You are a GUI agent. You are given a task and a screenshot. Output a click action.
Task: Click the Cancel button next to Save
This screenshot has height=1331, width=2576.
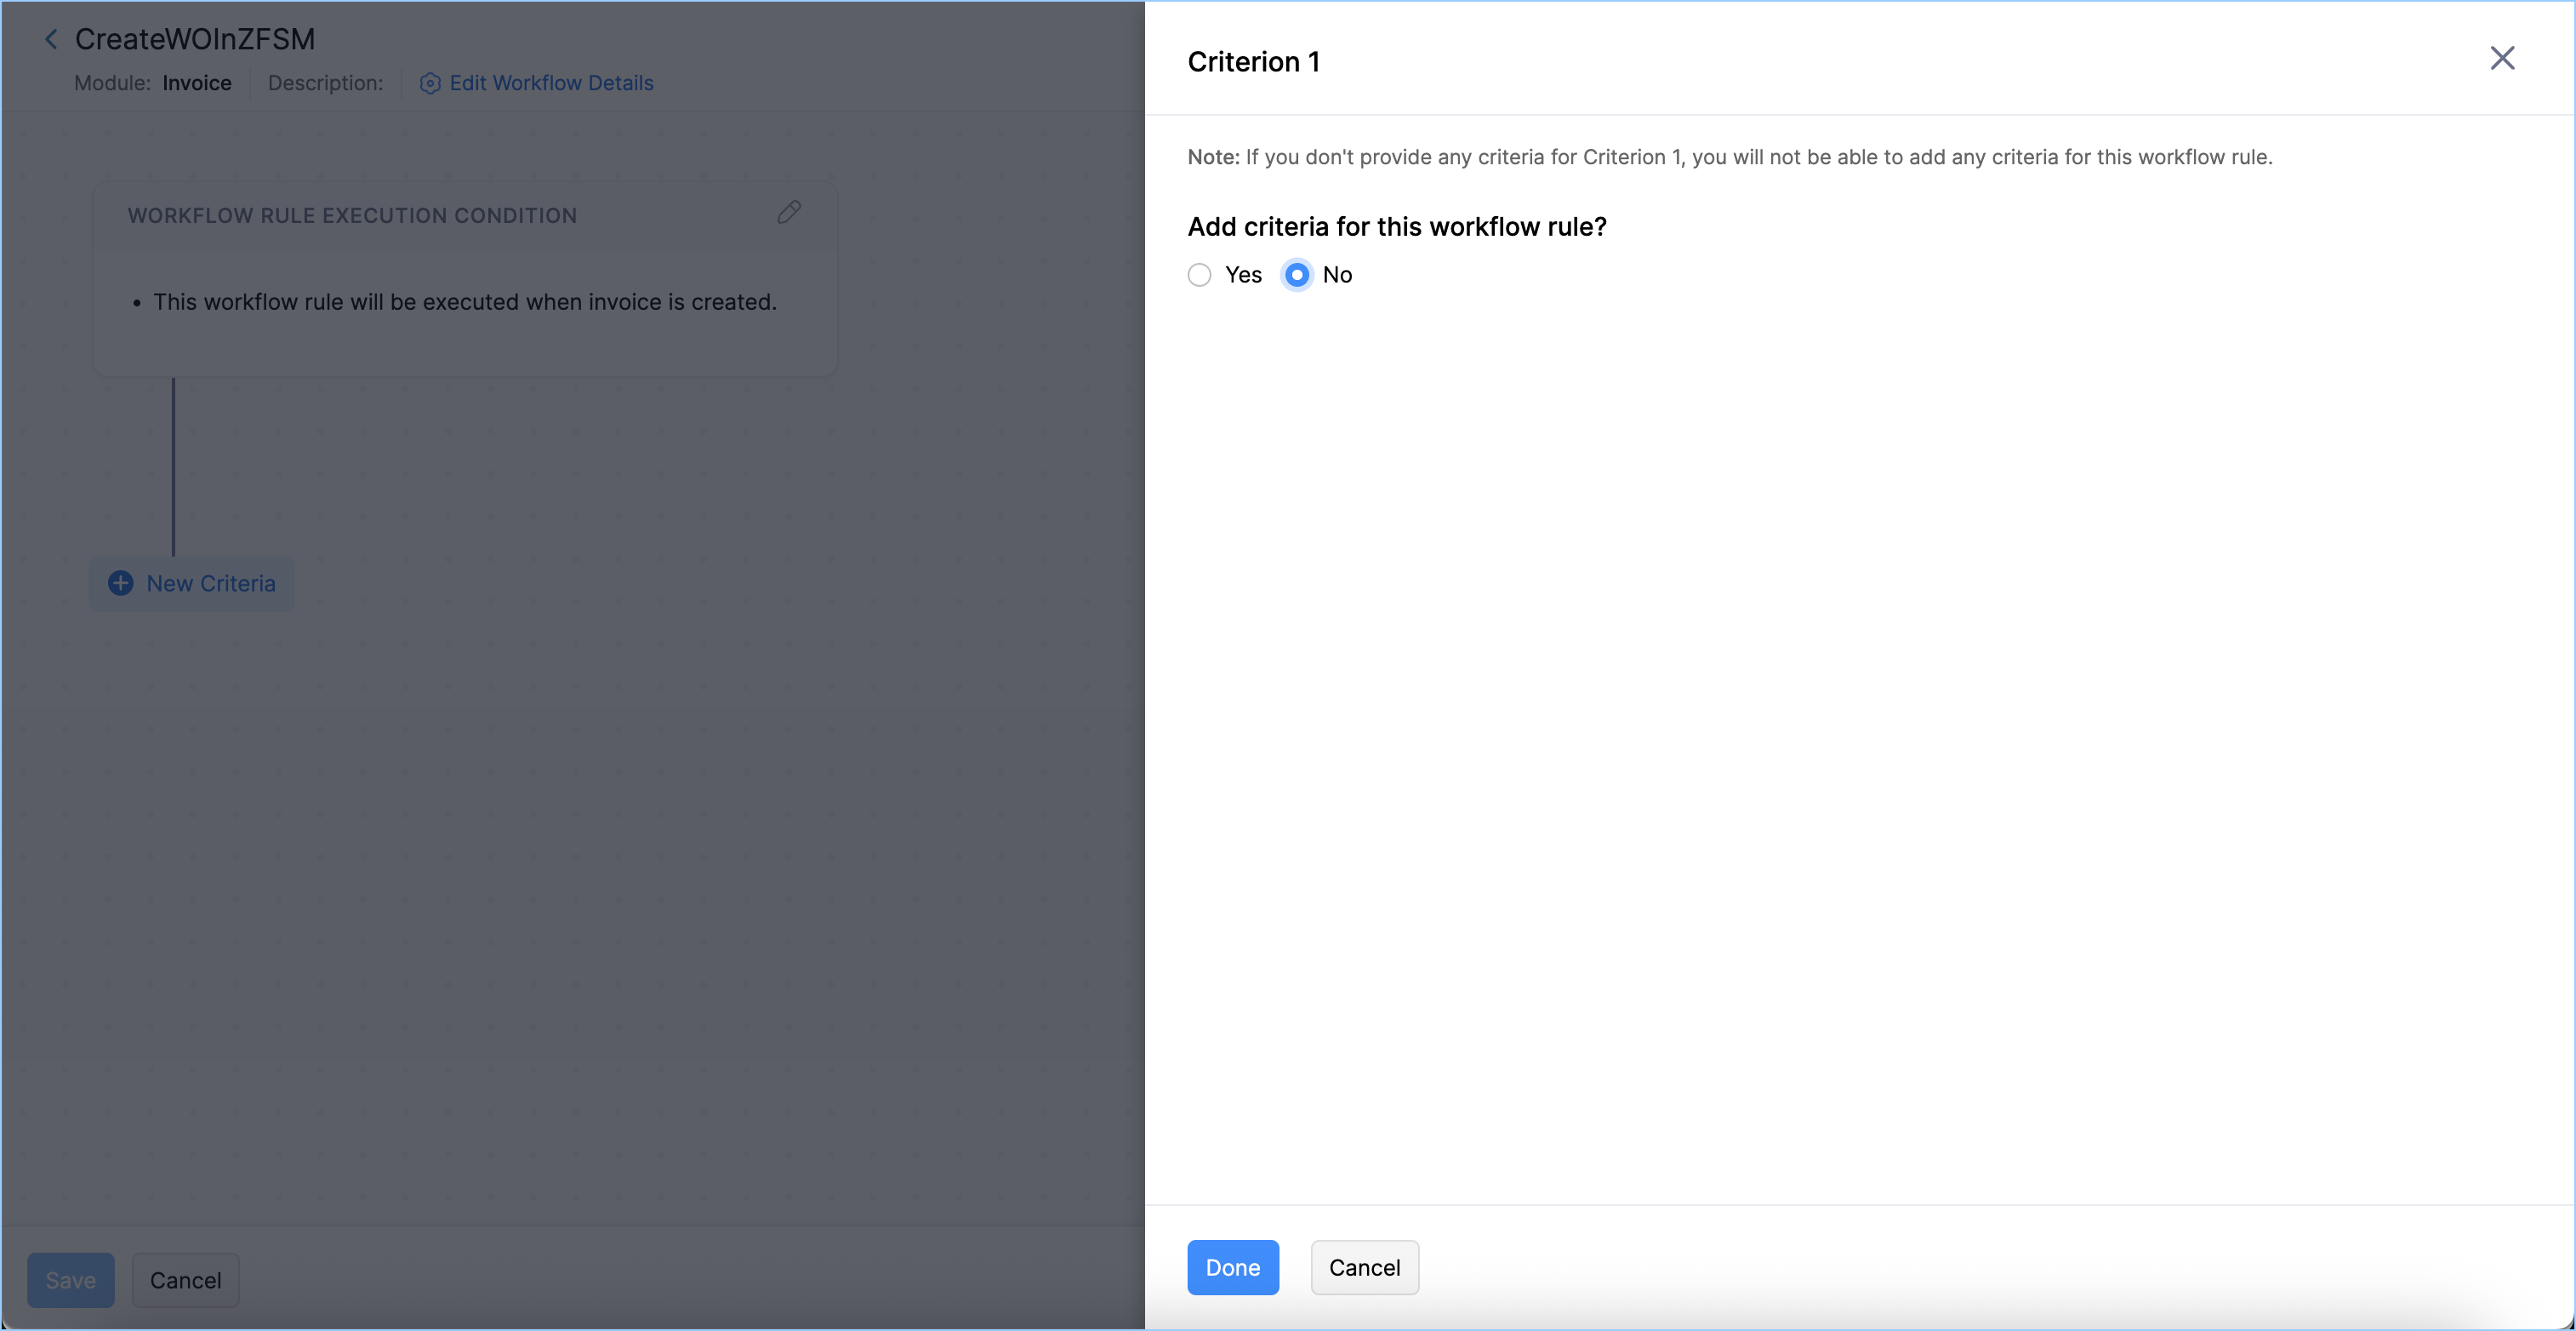pos(185,1280)
